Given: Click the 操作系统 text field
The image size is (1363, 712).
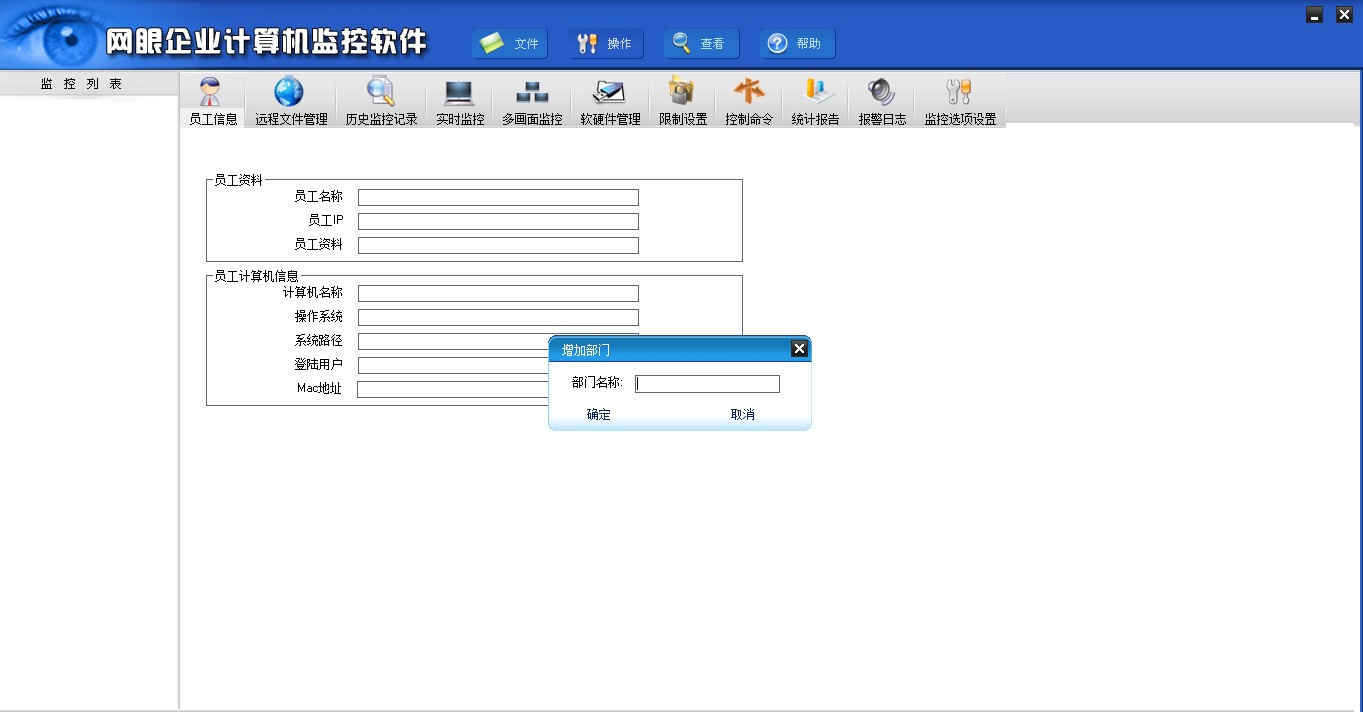Looking at the screenshot, I should [498, 317].
